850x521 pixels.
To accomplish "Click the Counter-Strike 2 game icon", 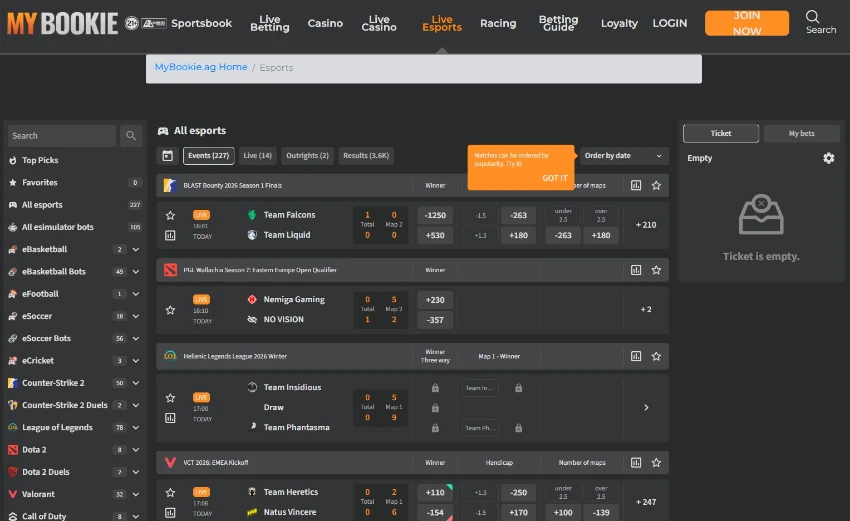I will pyautogui.click(x=12, y=383).
